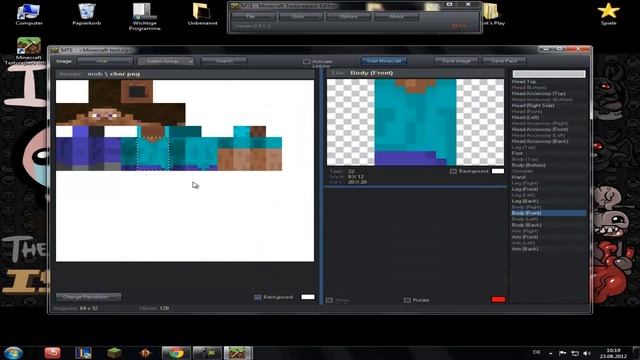The height and width of the screenshot is (360, 640).
Task: Click the tile list search field
Action: coord(549,74)
